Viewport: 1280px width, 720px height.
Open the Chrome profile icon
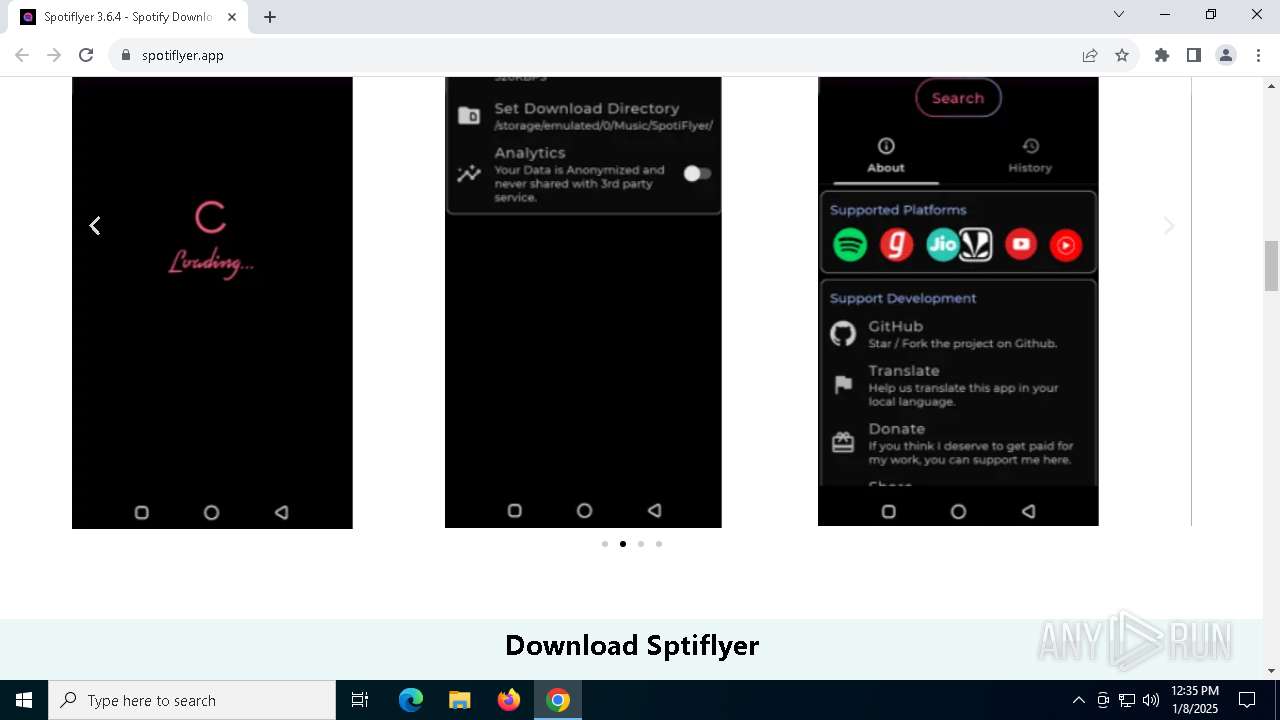click(x=1226, y=55)
